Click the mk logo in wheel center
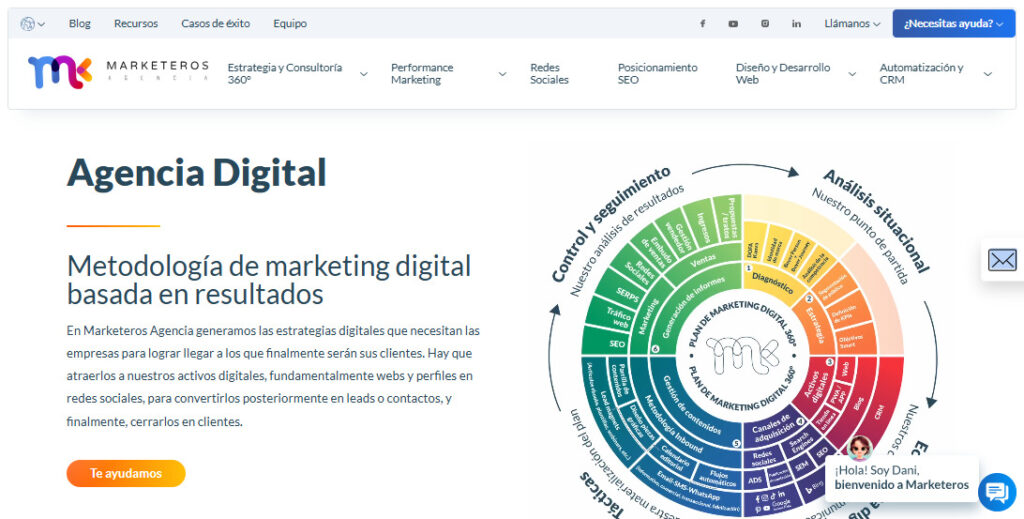The image size is (1024, 519). pyautogui.click(x=743, y=356)
